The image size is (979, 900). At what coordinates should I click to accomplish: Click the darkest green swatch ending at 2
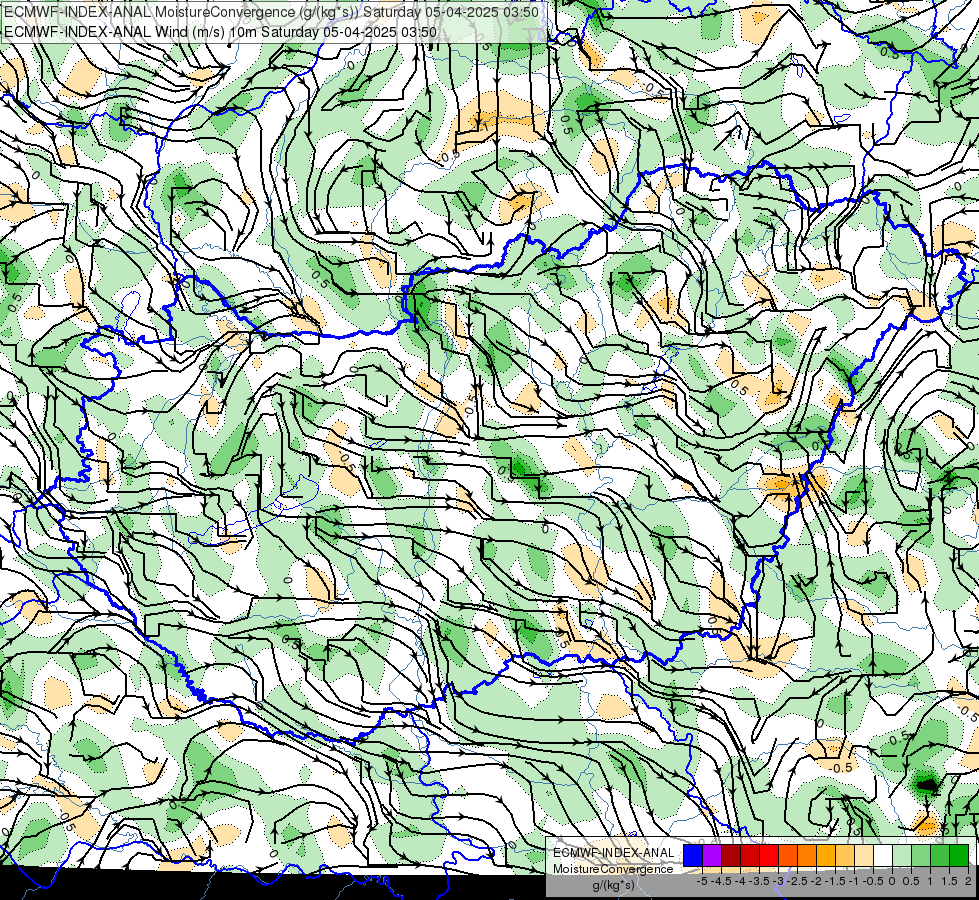click(959, 855)
